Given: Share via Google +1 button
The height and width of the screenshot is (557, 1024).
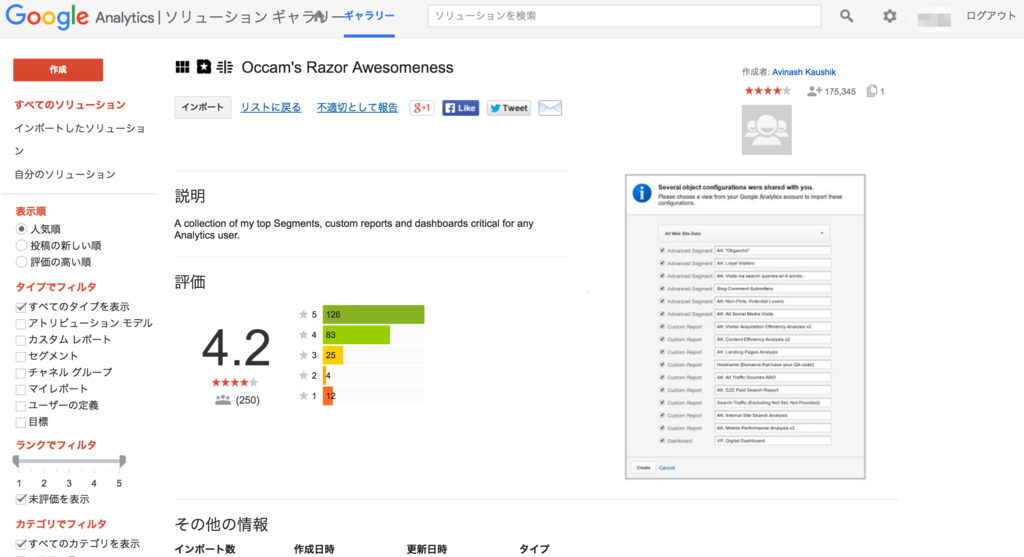Looking at the screenshot, I should (x=422, y=108).
